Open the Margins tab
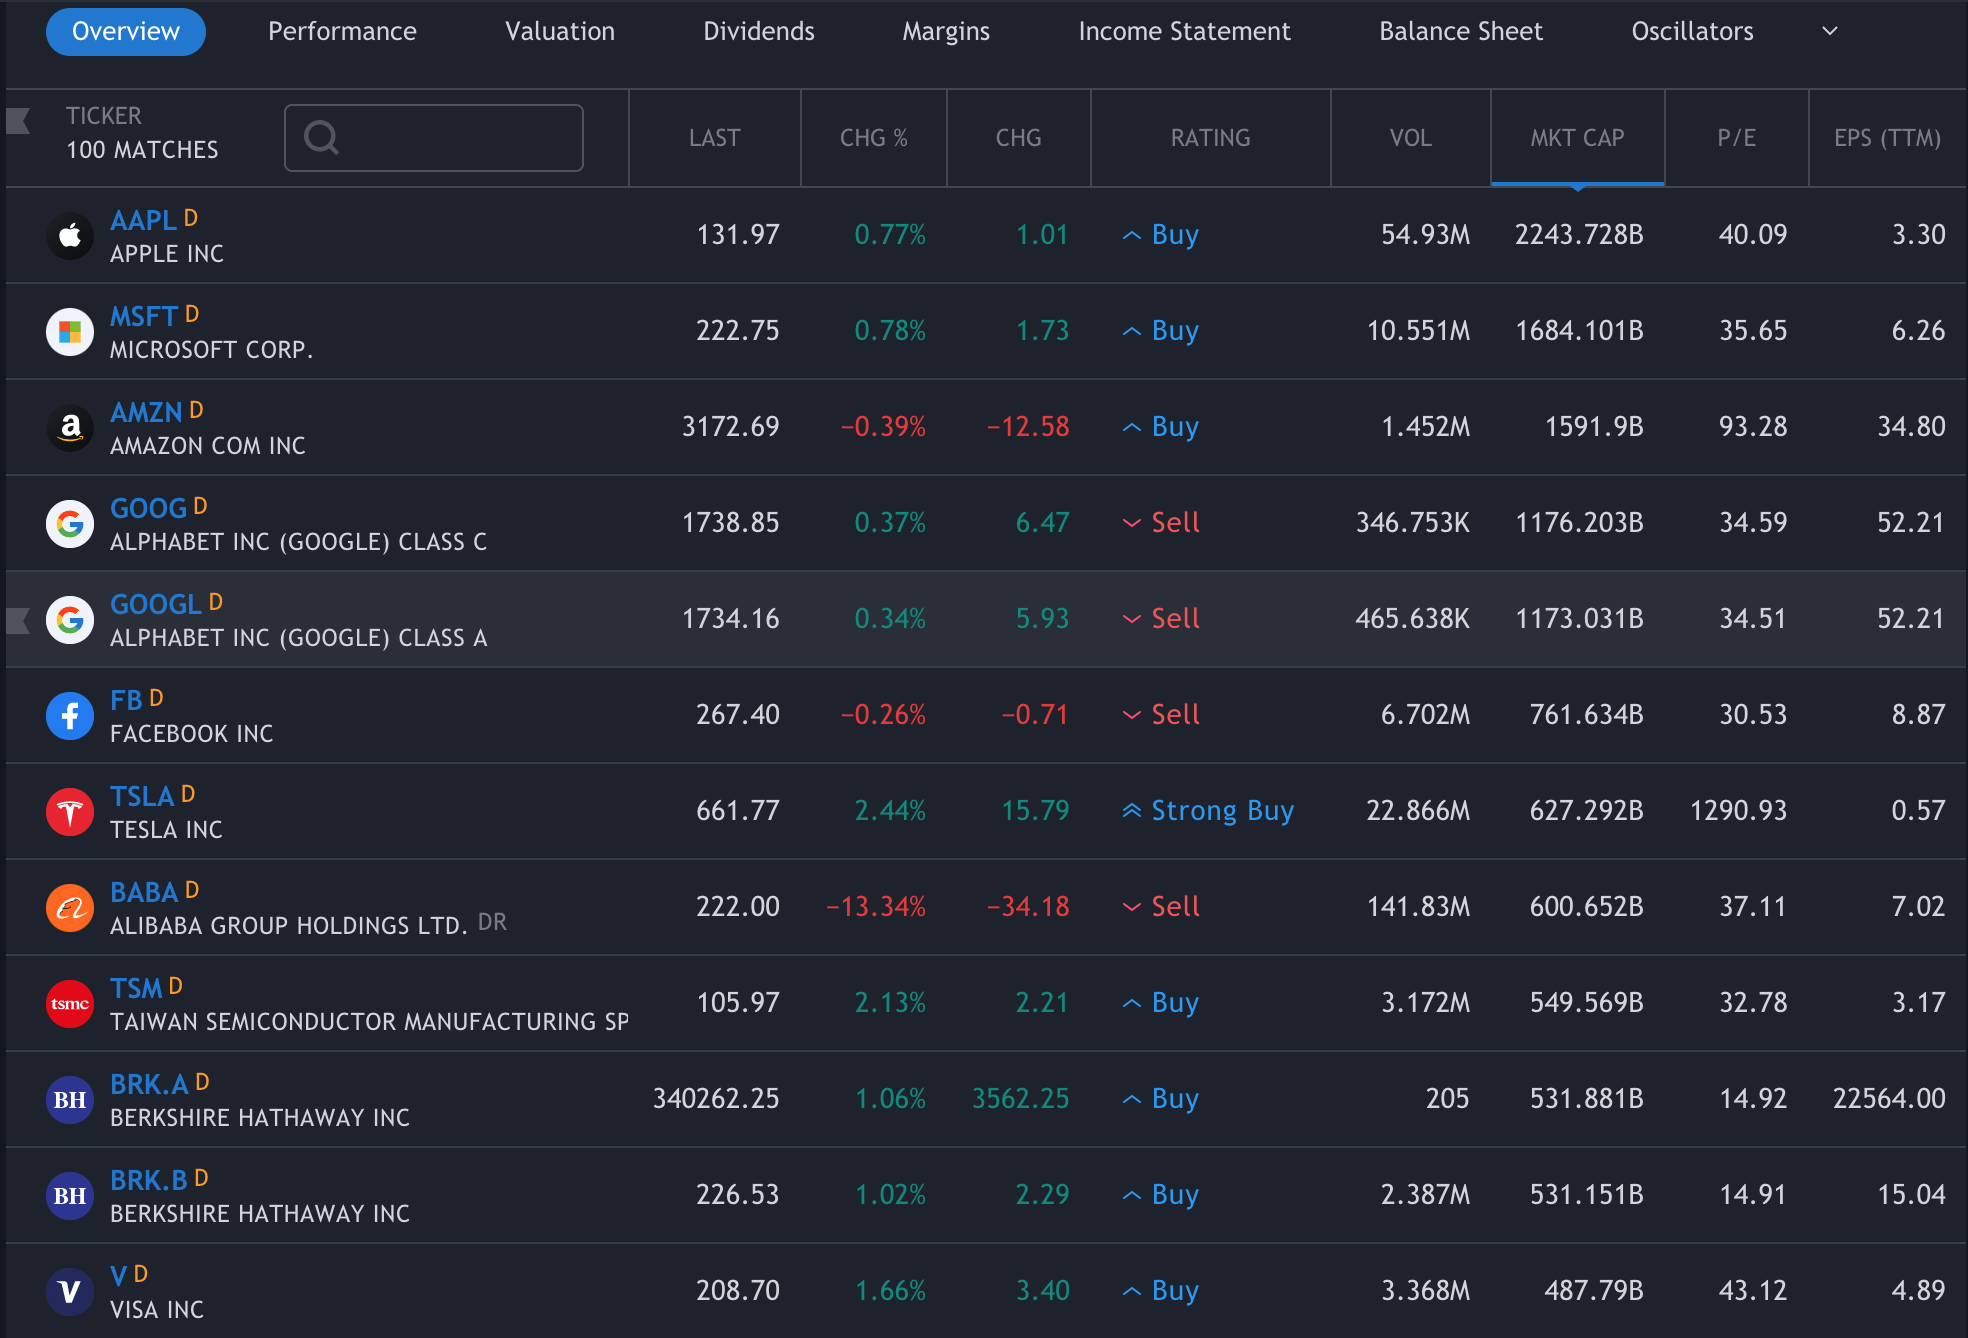 tap(946, 31)
